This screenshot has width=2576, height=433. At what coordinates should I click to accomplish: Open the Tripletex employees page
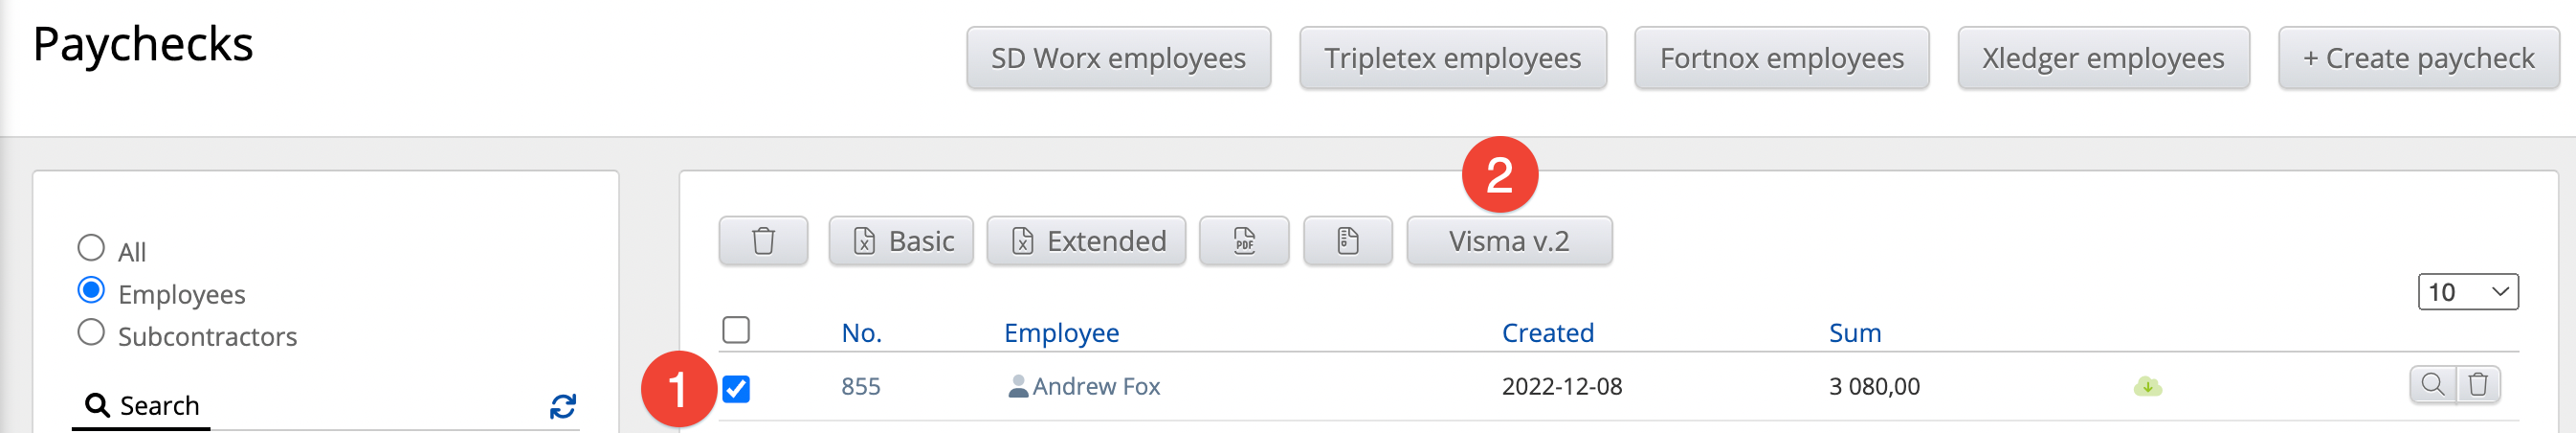tap(1452, 58)
